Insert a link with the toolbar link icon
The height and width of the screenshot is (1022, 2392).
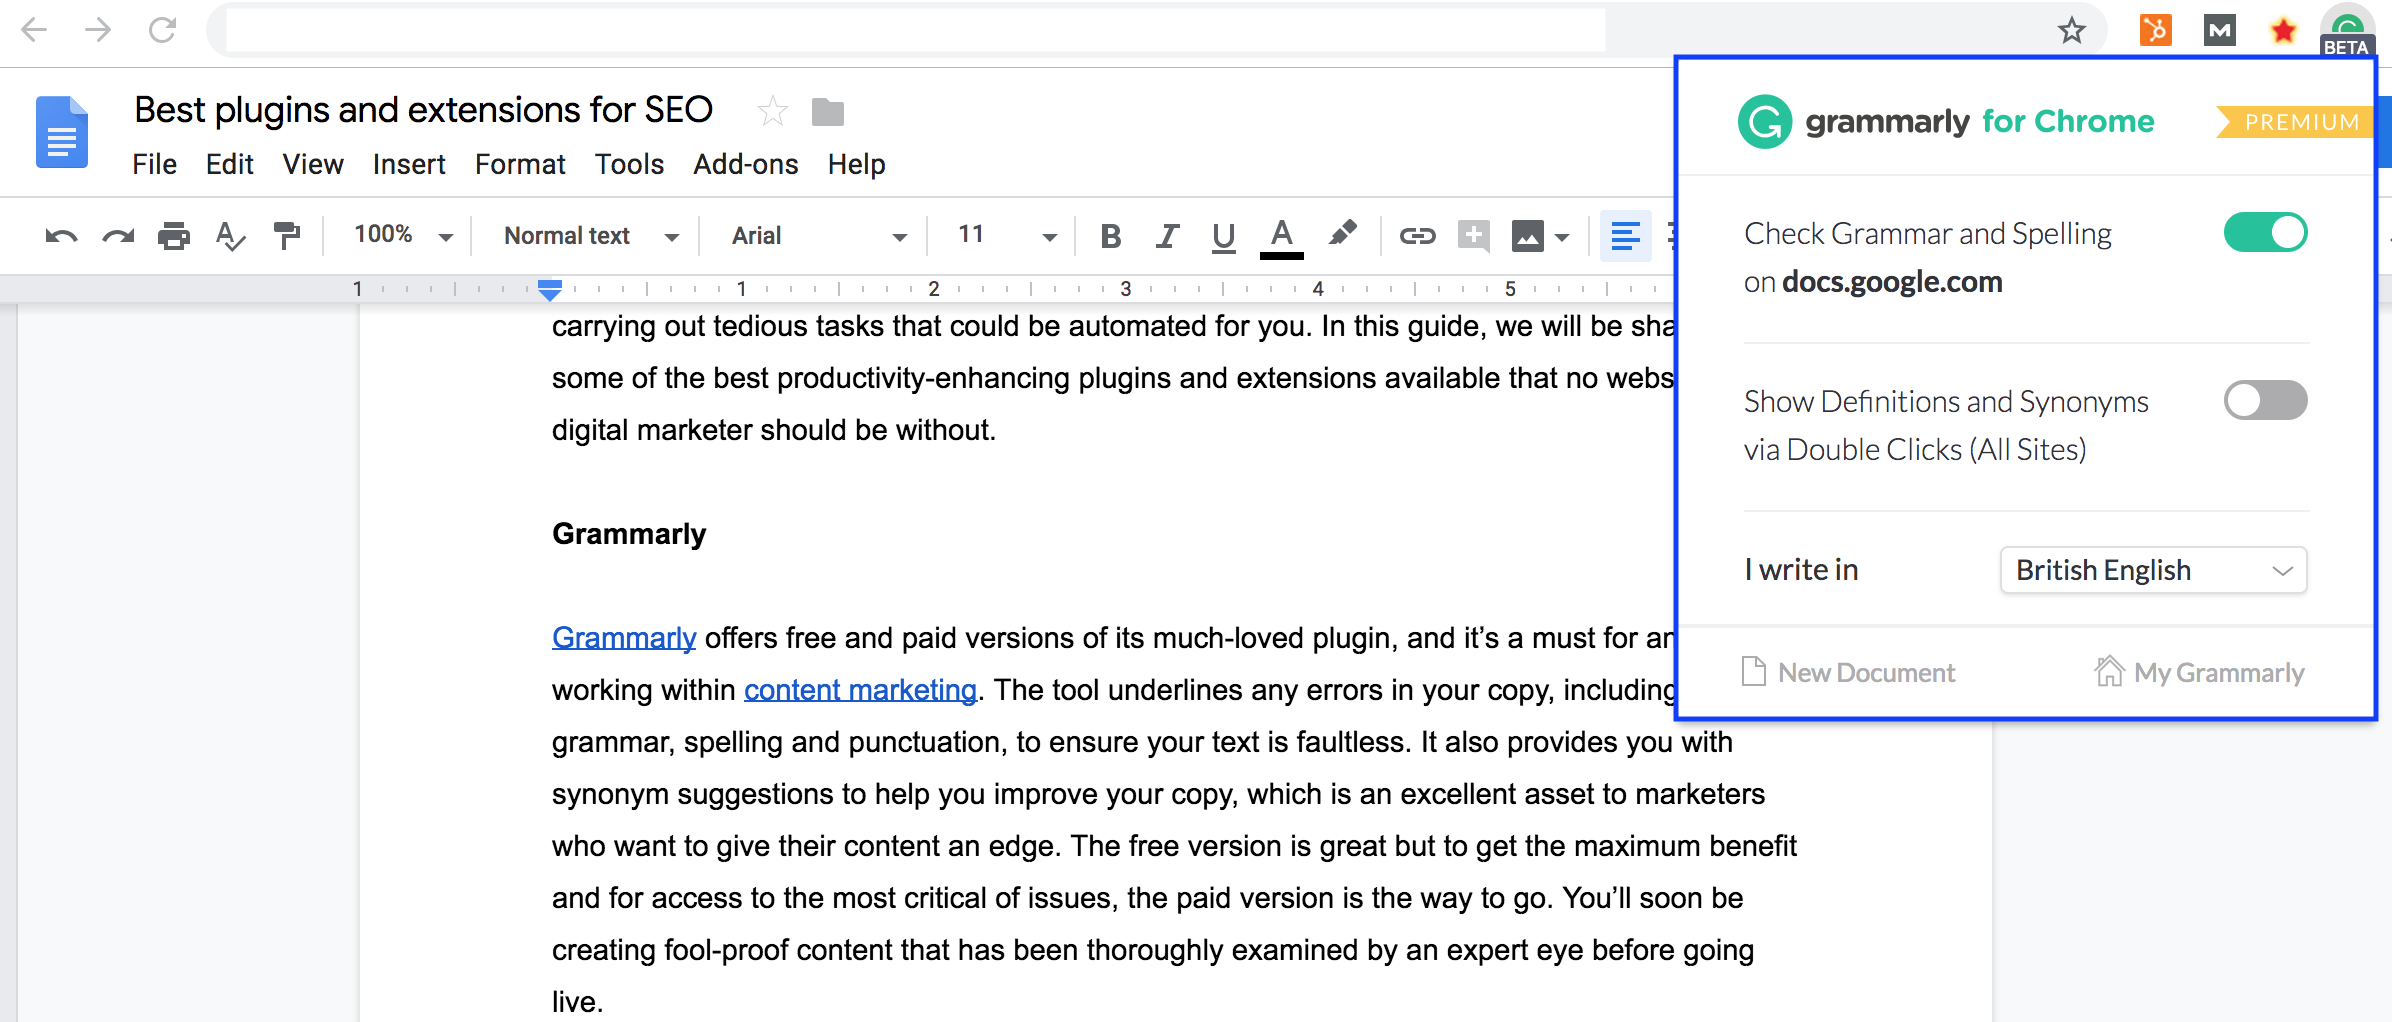click(x=1417, y=236)
